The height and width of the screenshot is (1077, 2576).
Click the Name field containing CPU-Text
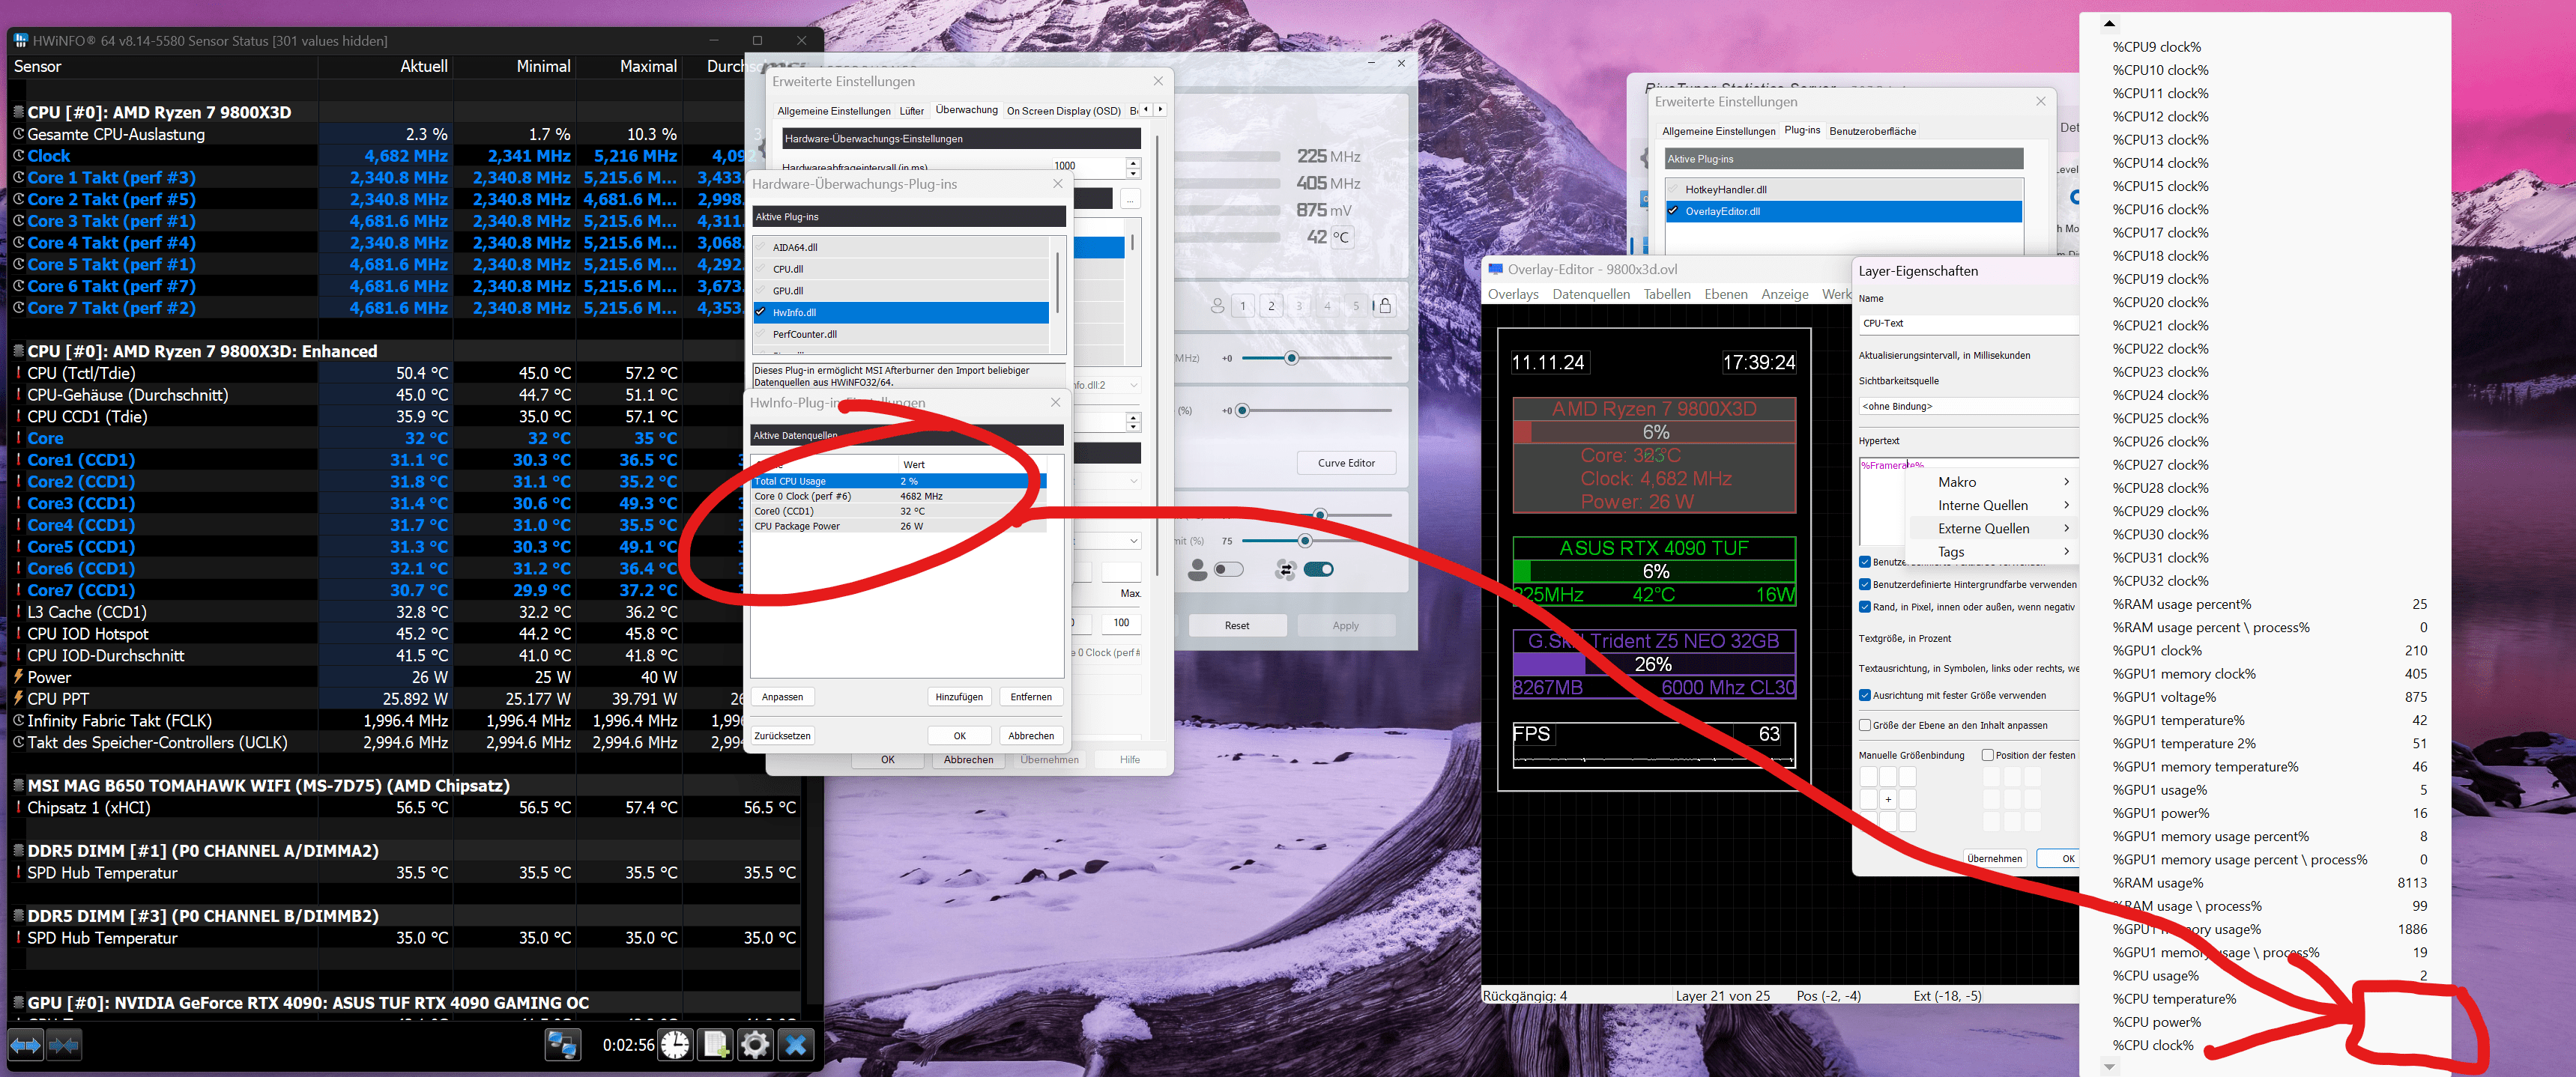pyautogui.click(x=1968, y=323)
